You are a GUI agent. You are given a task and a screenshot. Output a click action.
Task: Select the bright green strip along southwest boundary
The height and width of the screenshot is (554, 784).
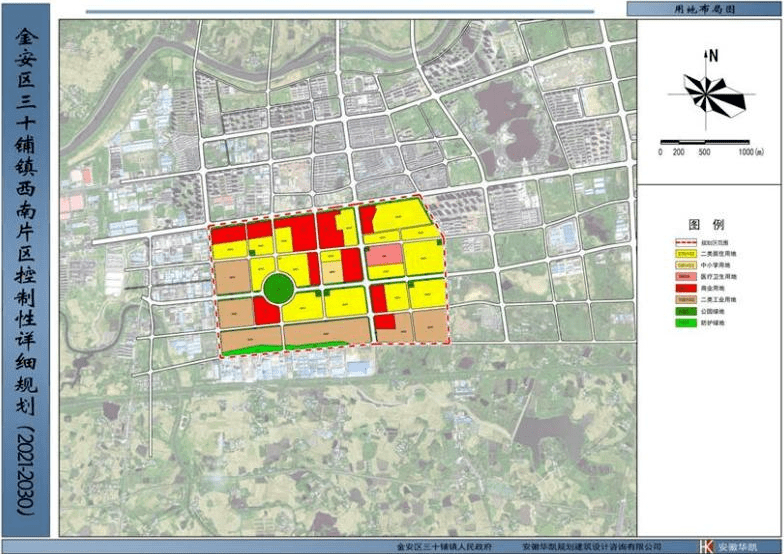(x=249, y=349)
